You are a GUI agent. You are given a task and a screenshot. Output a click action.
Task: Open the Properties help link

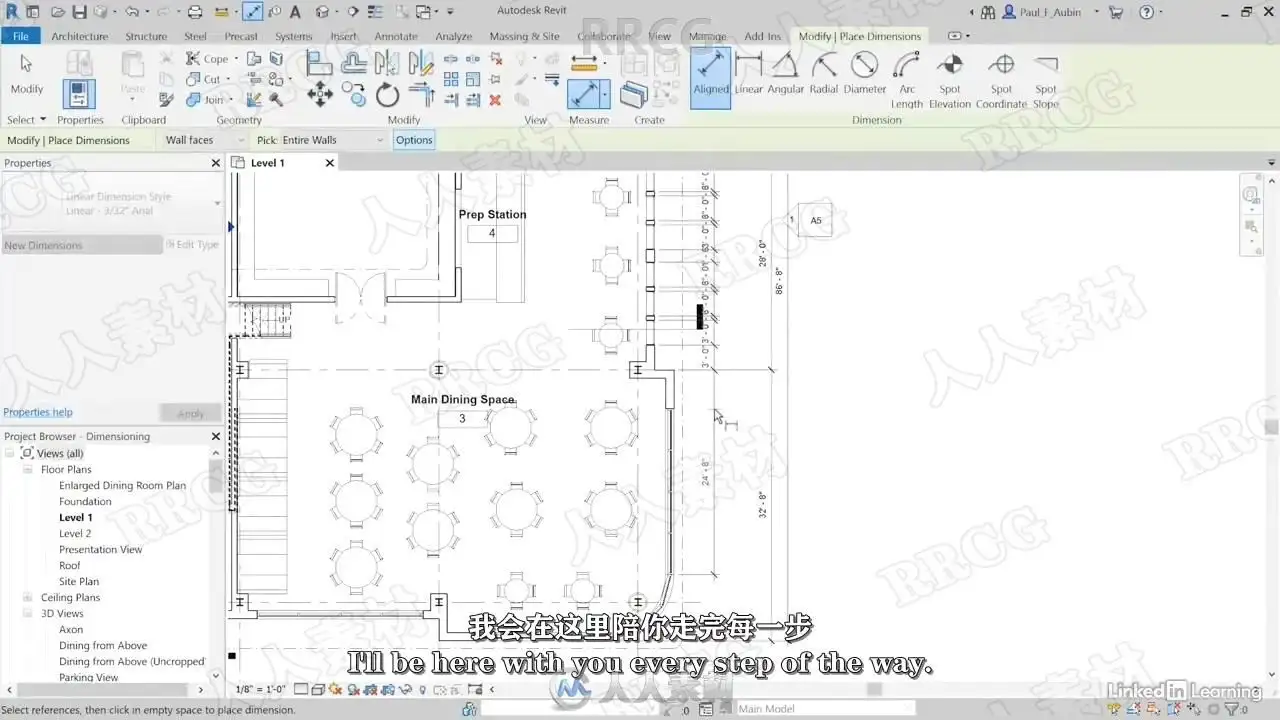(38, 412)
